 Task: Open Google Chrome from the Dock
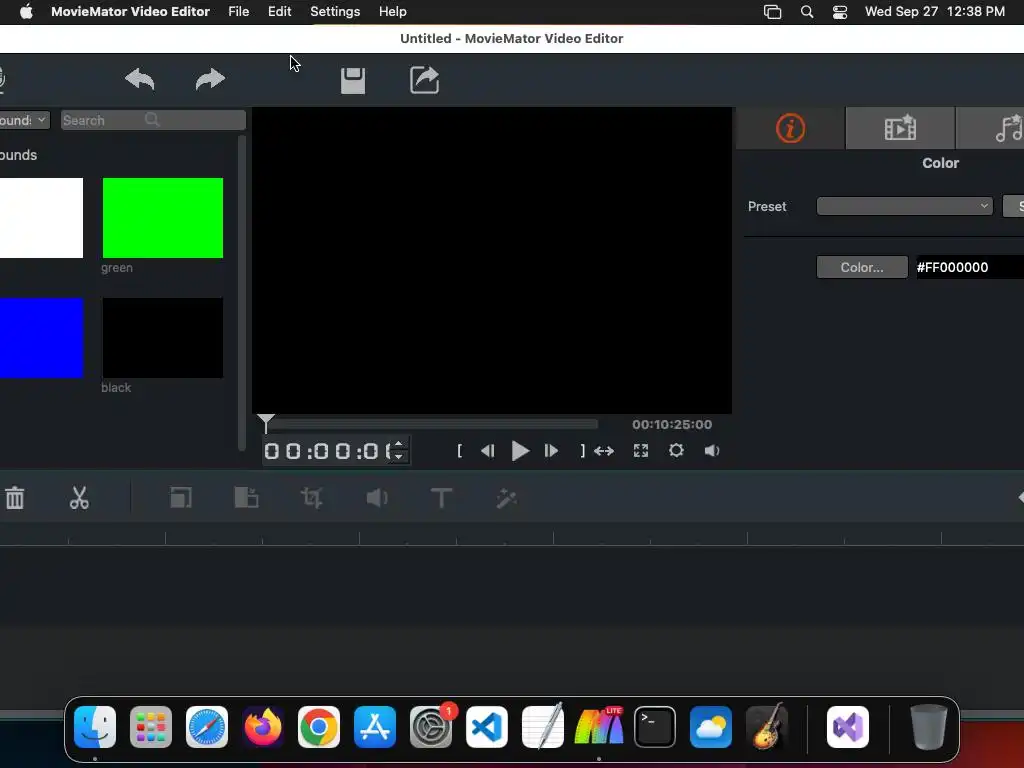coord(319,727)
